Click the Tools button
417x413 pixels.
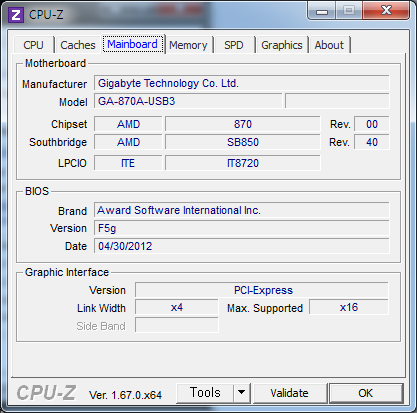tap(205, 393)
